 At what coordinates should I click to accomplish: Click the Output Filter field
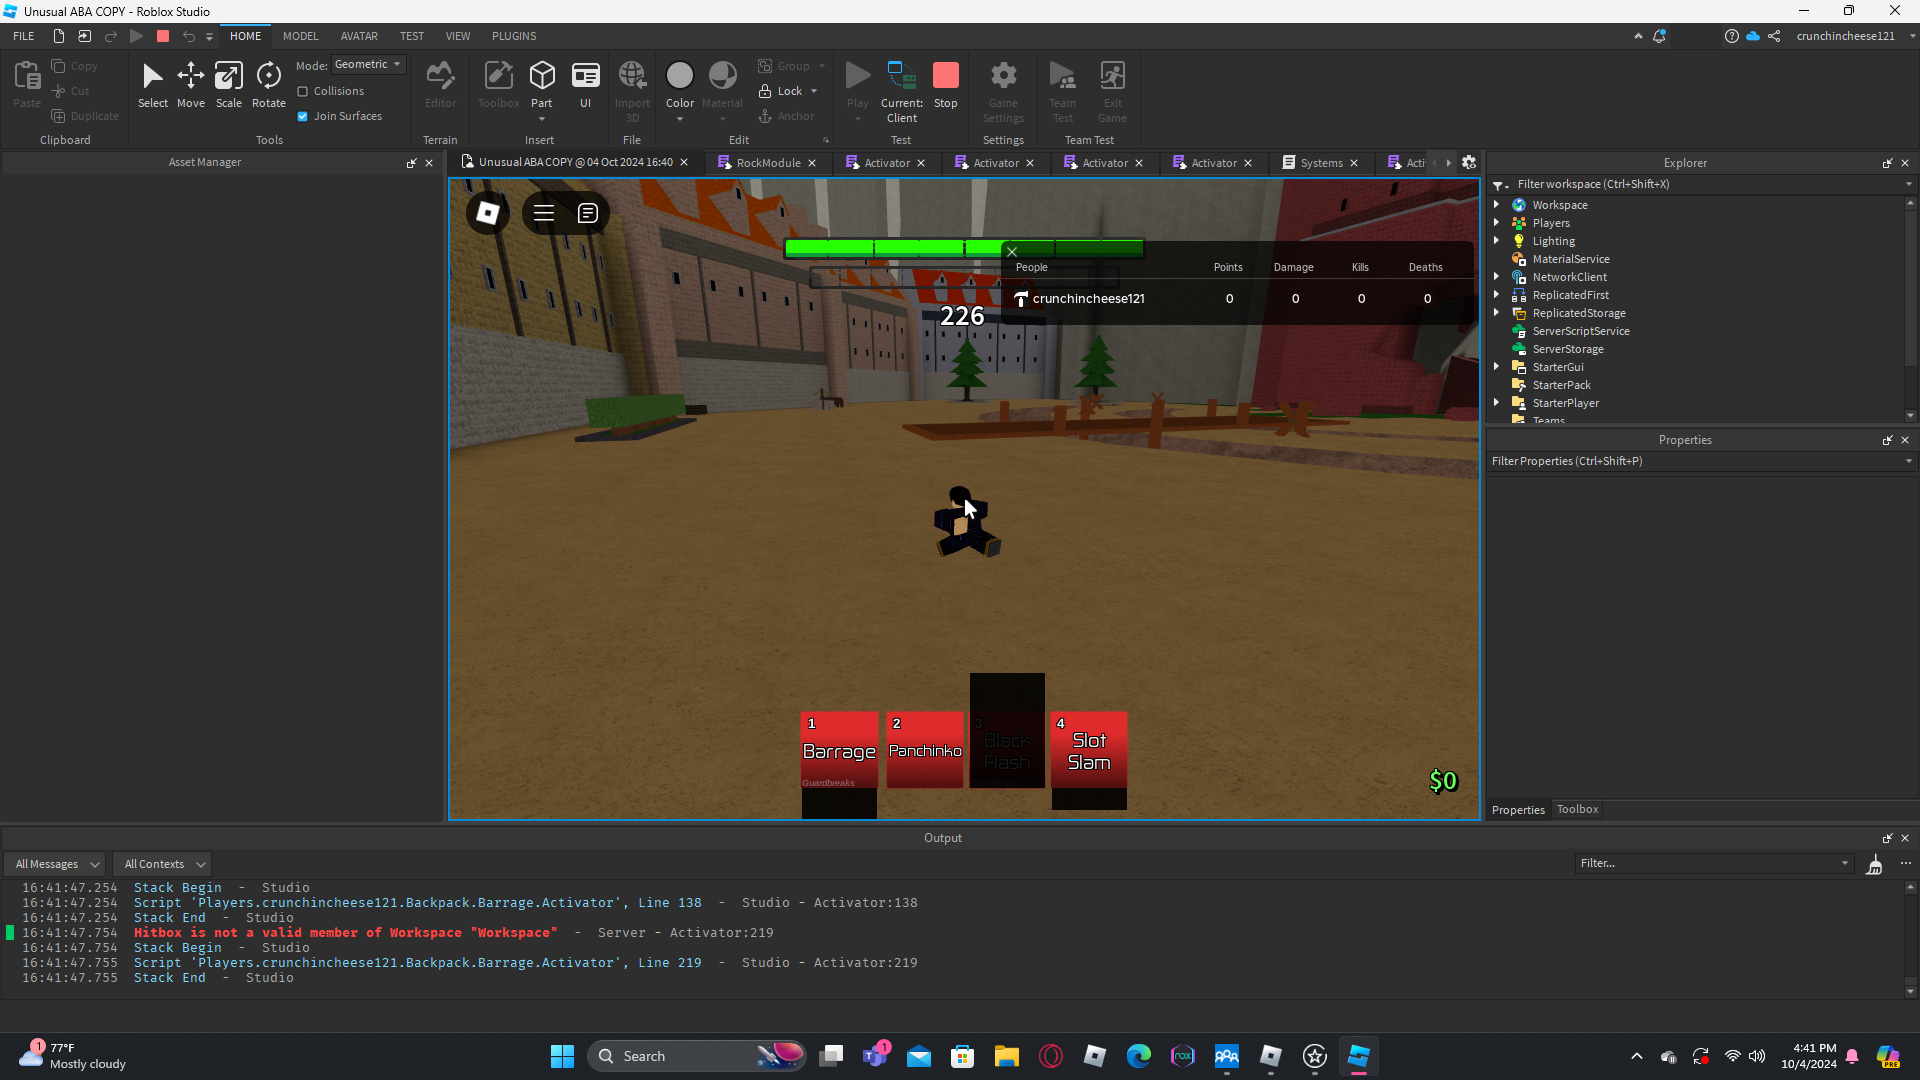click(x=1714, y=864)
